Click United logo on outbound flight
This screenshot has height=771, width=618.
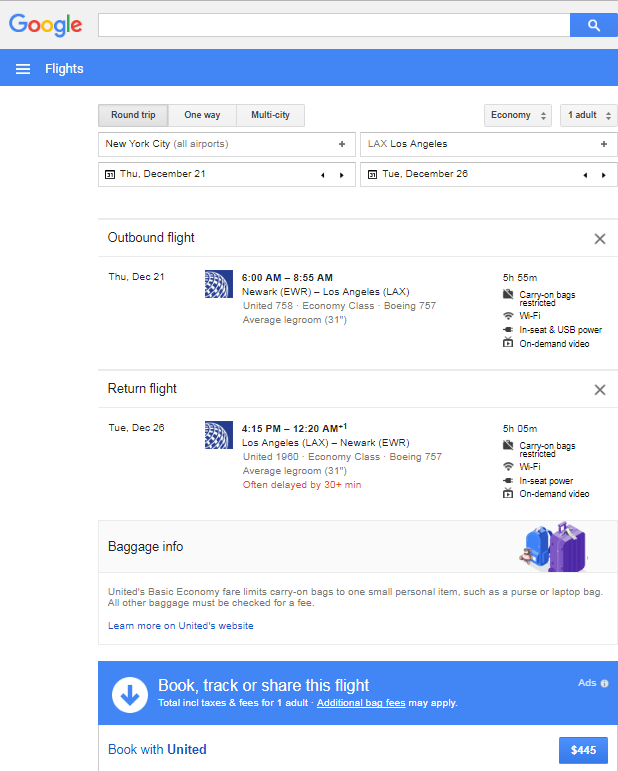pos(219,284)
